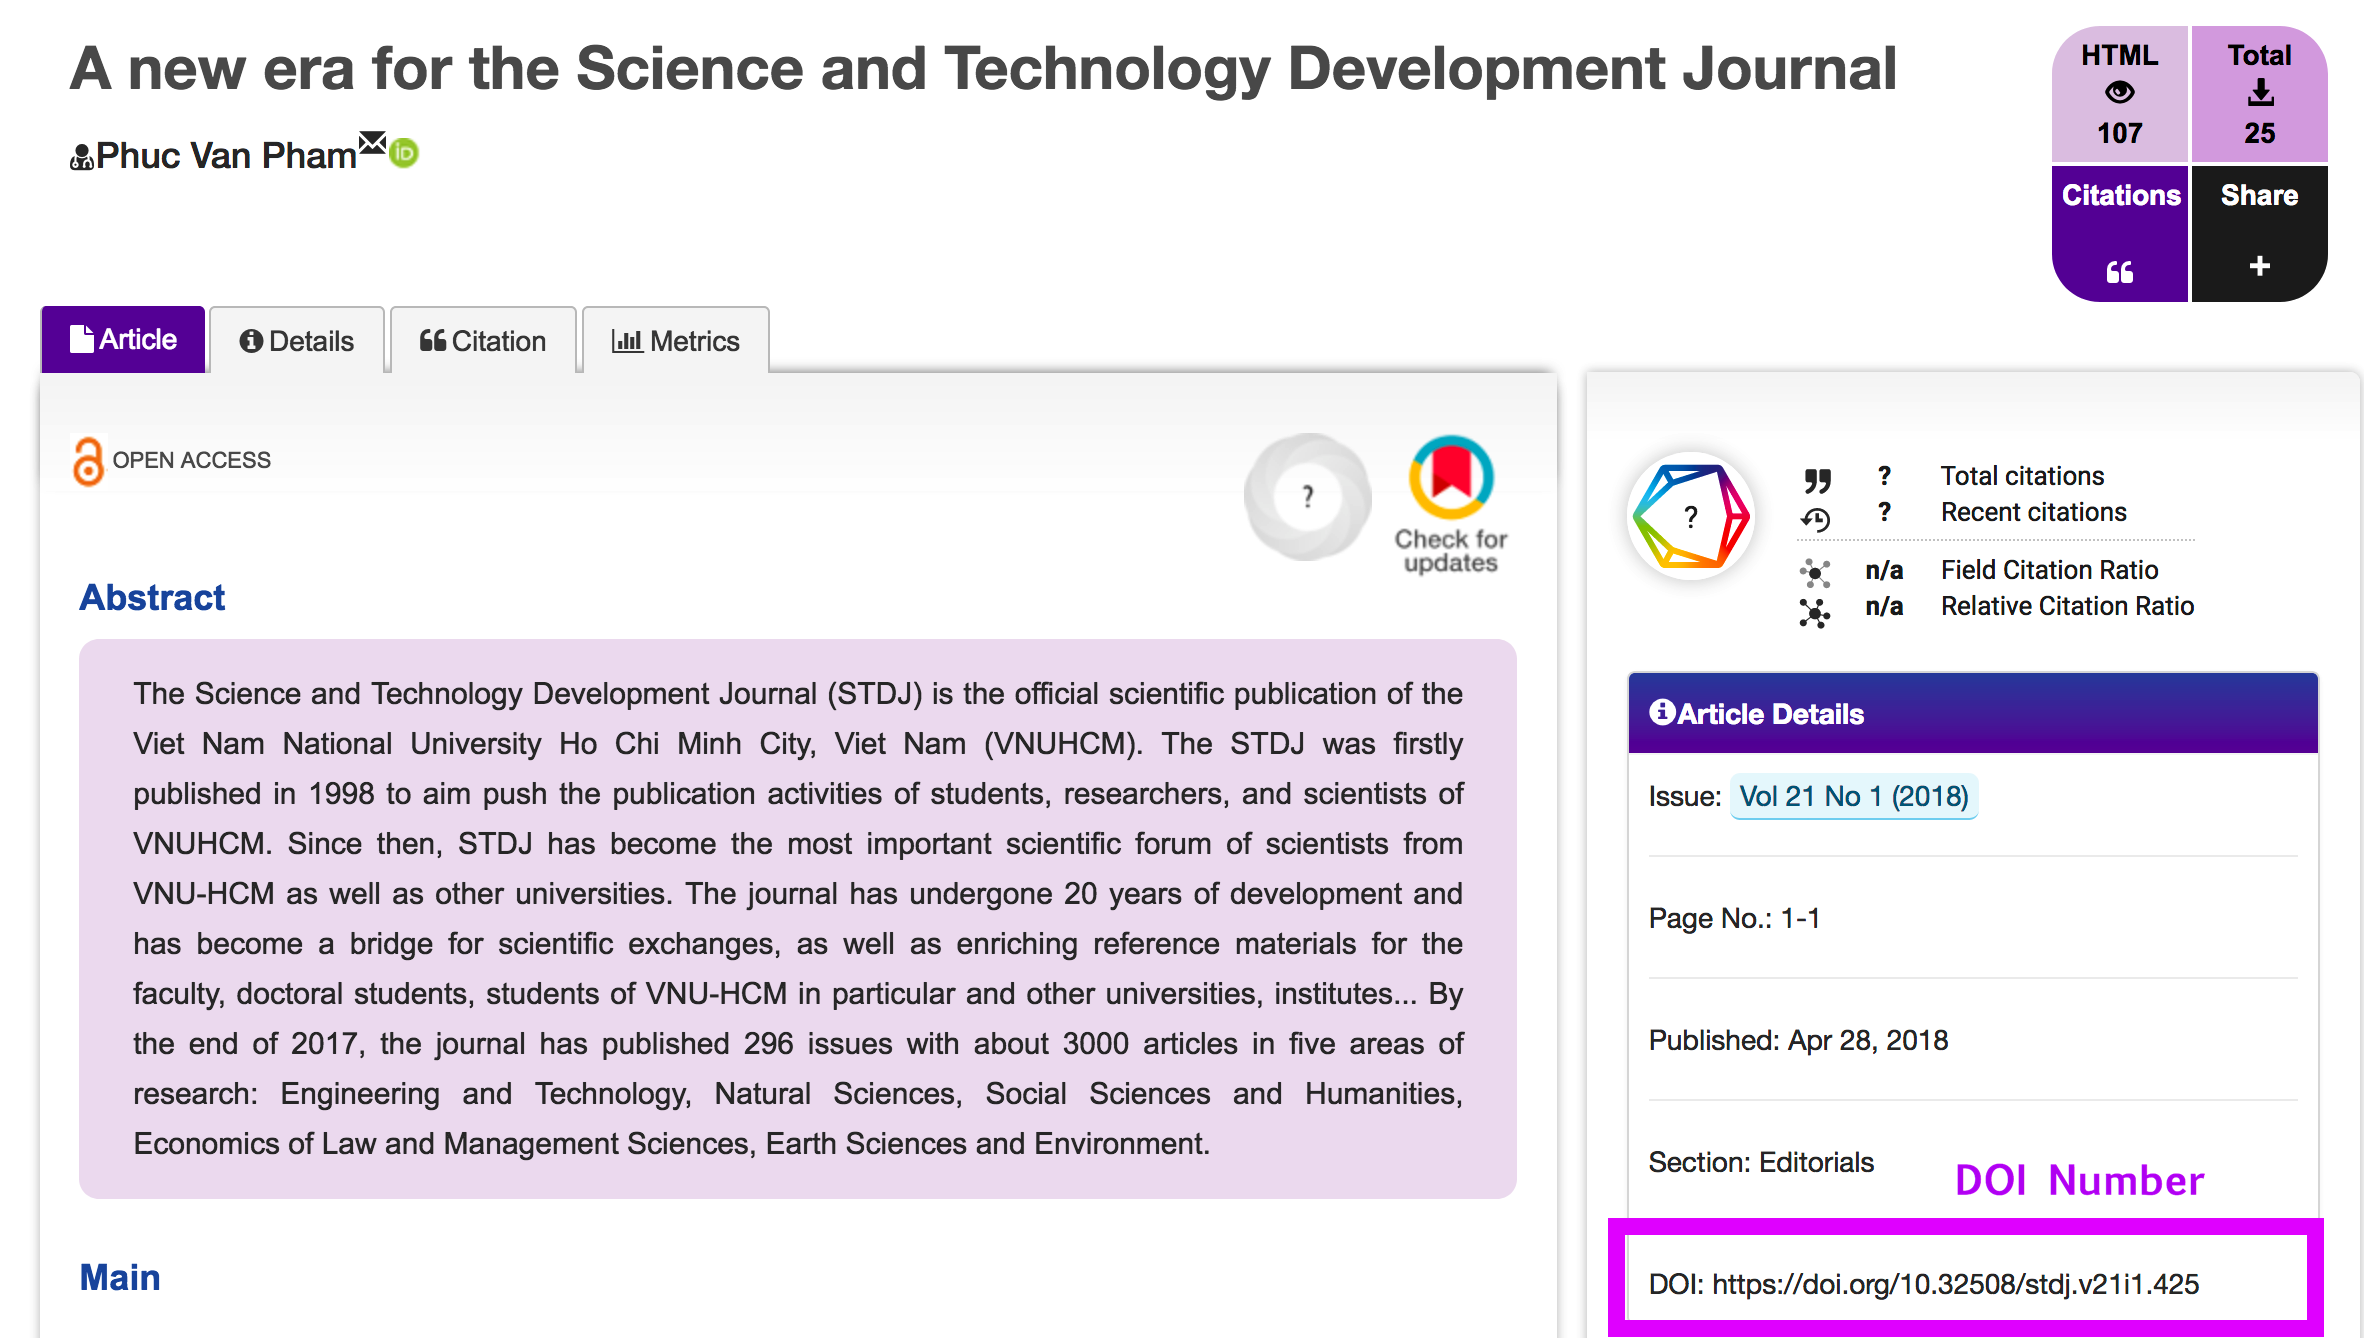The width and height of the screenshot is (2364, 1338).
Task: Click the Citations quote-mark icon
Action: pyautogui.click(x=2119, y=272)
